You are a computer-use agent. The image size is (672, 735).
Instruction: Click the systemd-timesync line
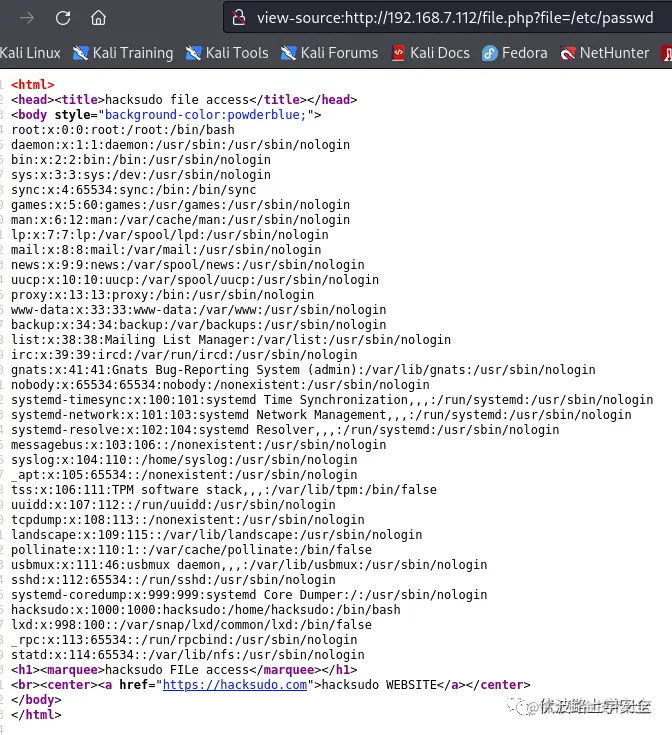pyautogui.click(x=332, y=400)
